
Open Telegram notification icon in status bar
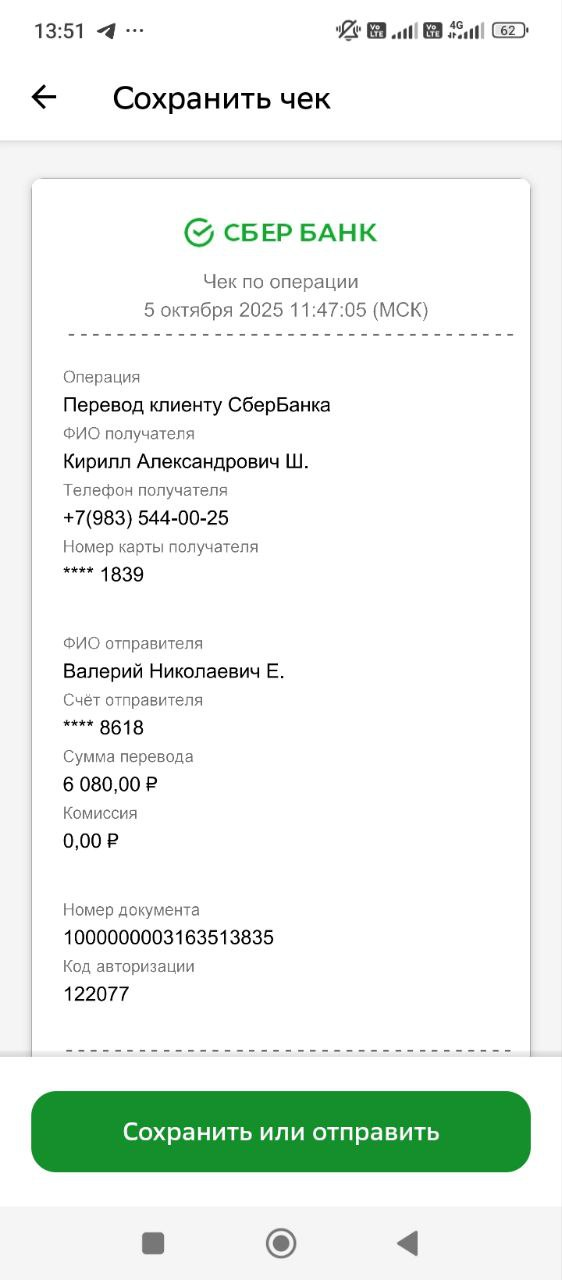pyautogui.click(x=106, y=30)
